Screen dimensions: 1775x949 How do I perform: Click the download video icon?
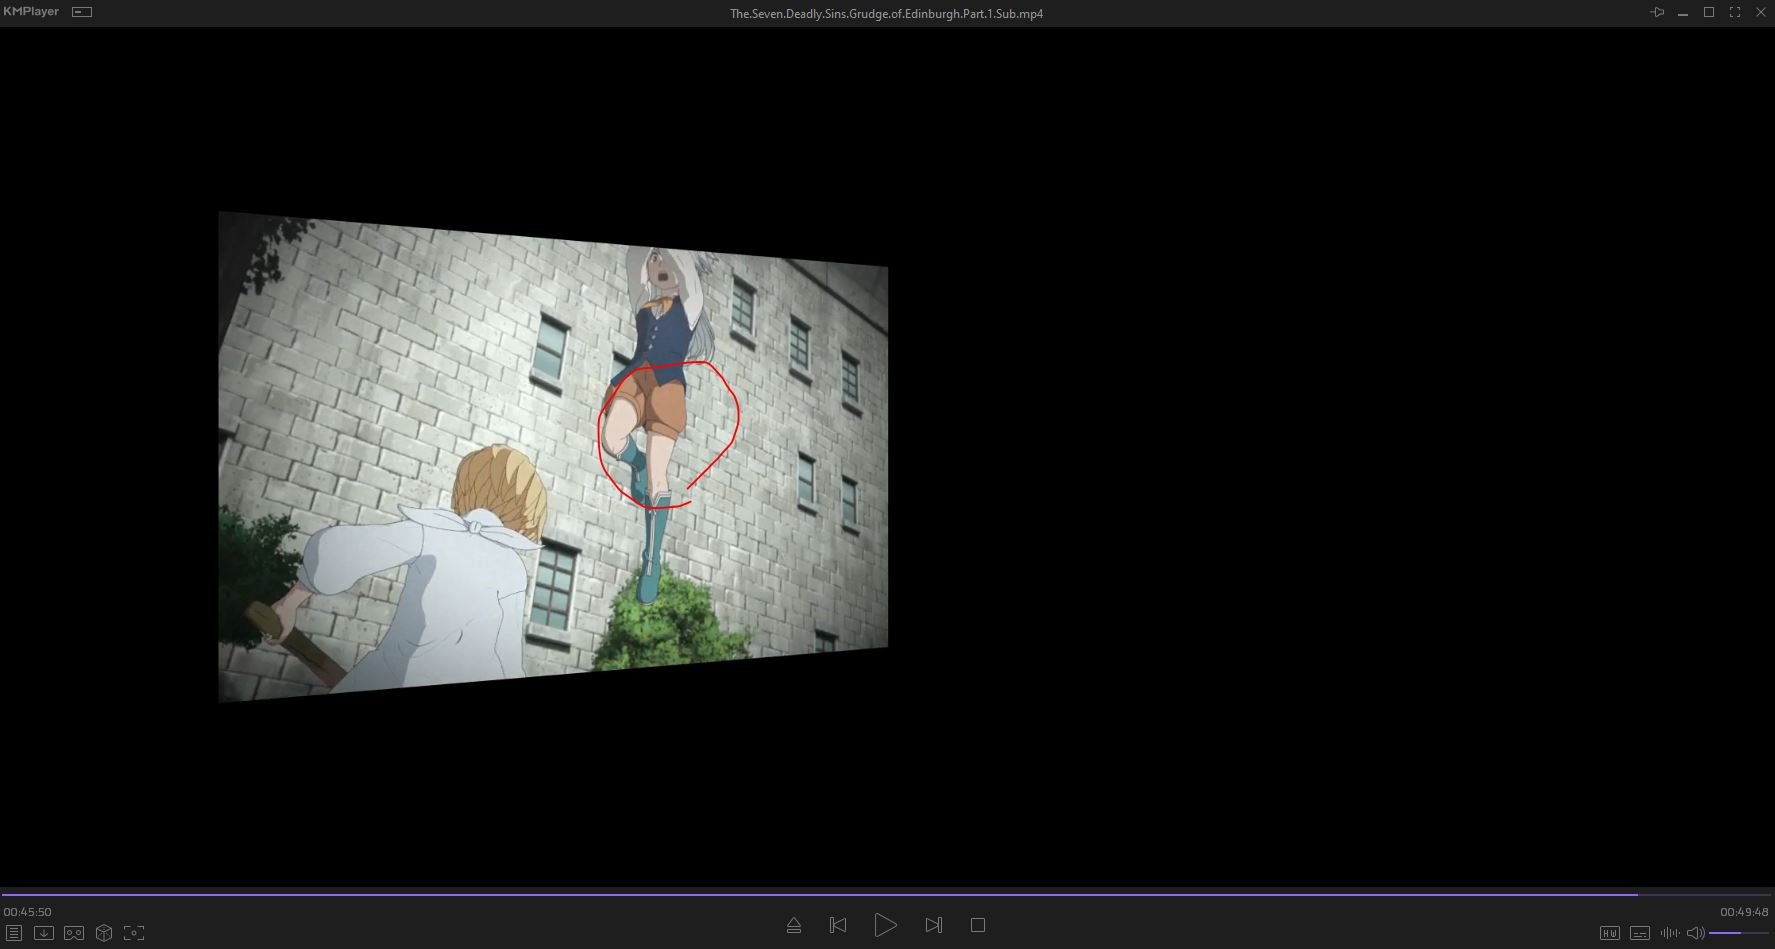44,933
